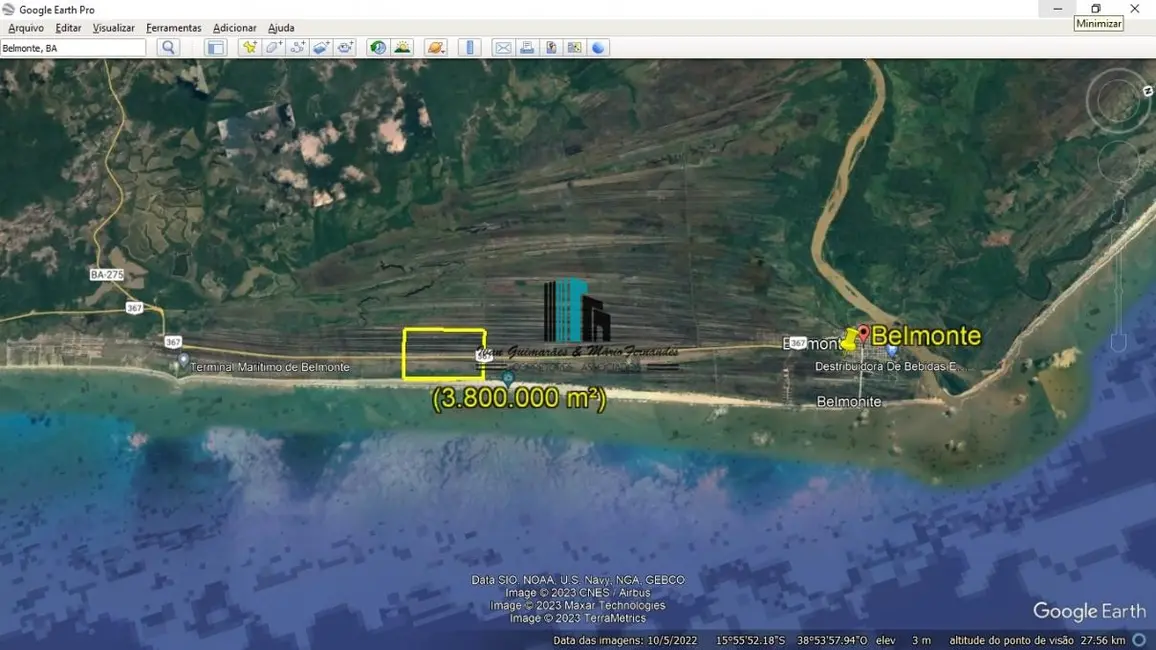Add an image overlay icon
This screenshot has width=1156, height=650.
[x=321, y=48]
